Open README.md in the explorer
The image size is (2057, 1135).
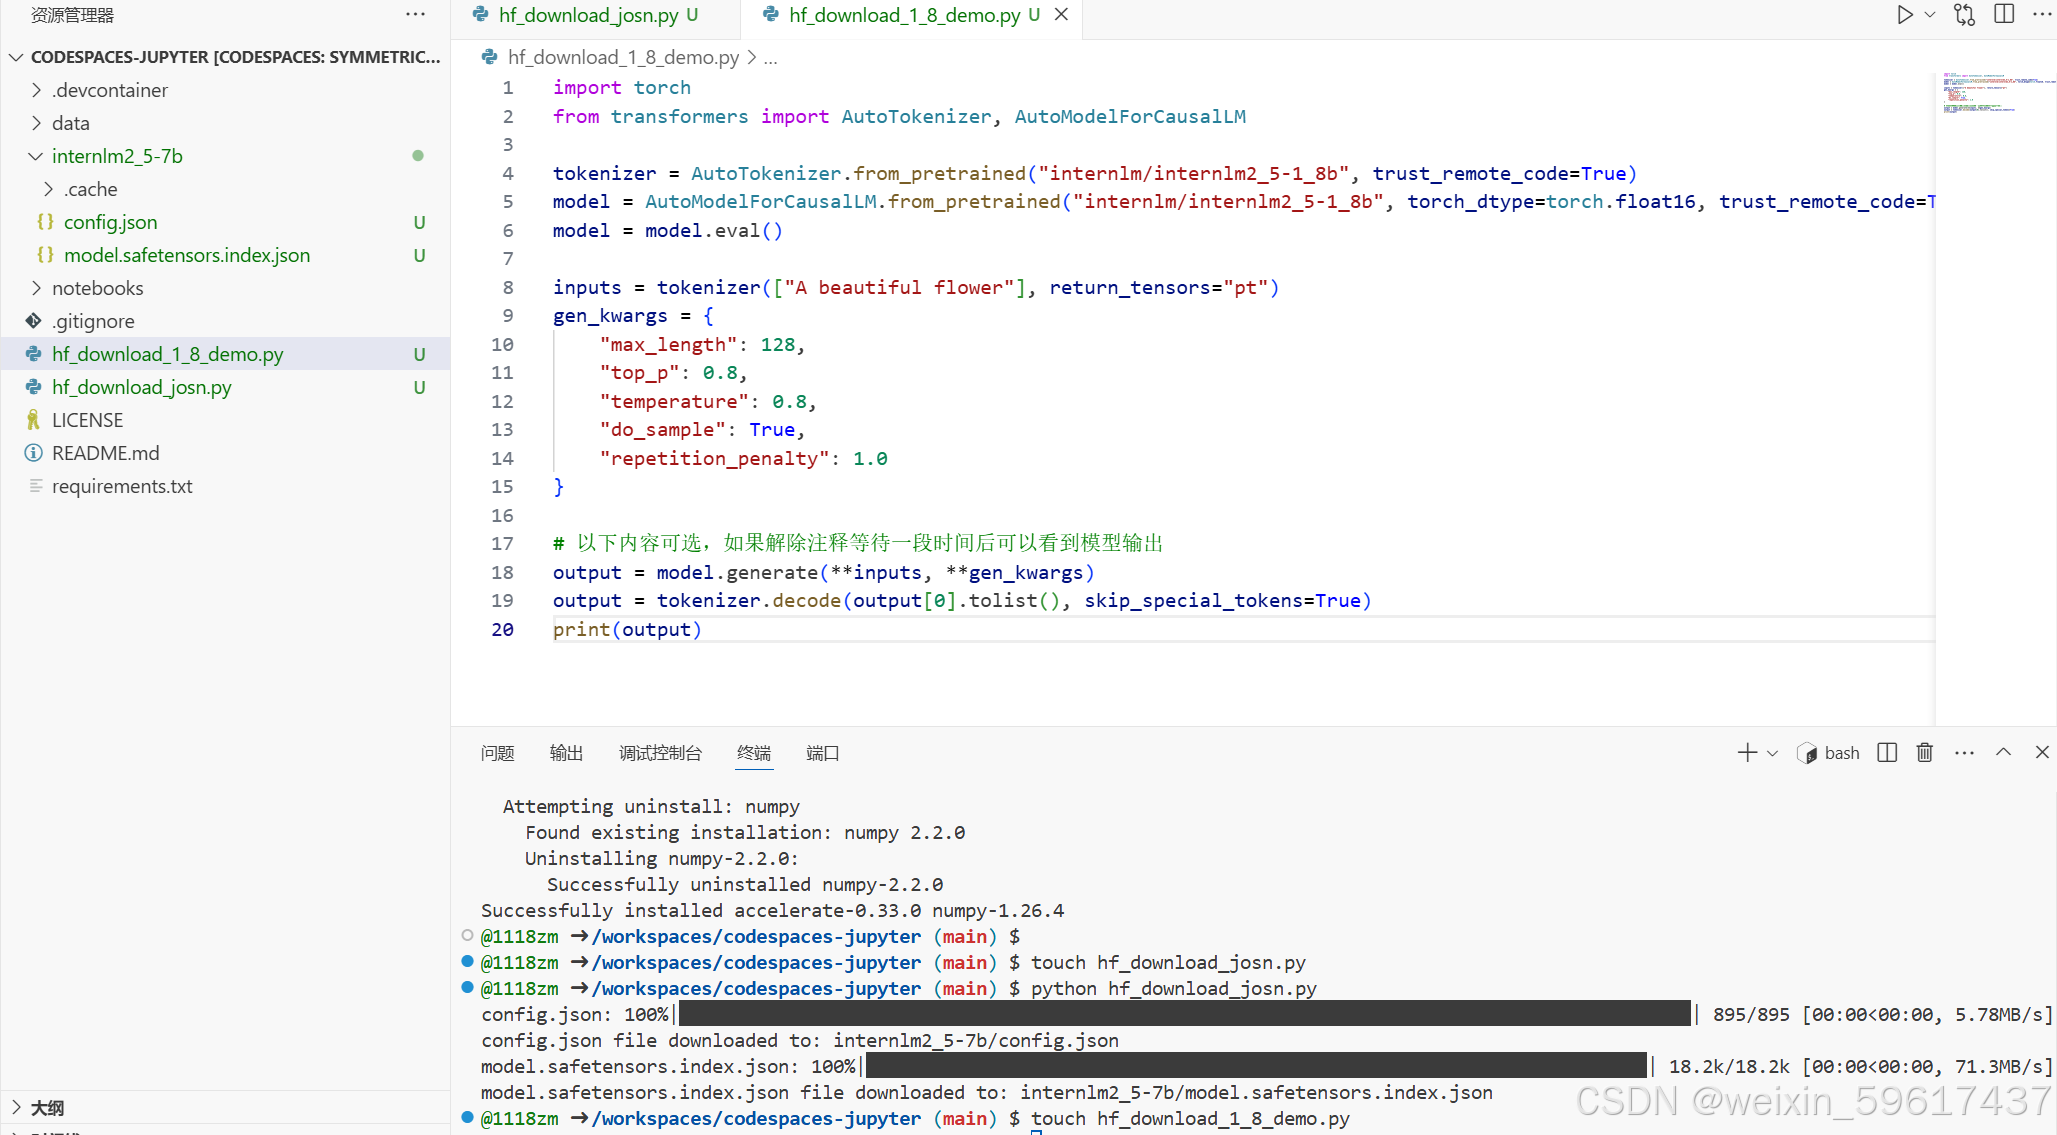[105, 453]
